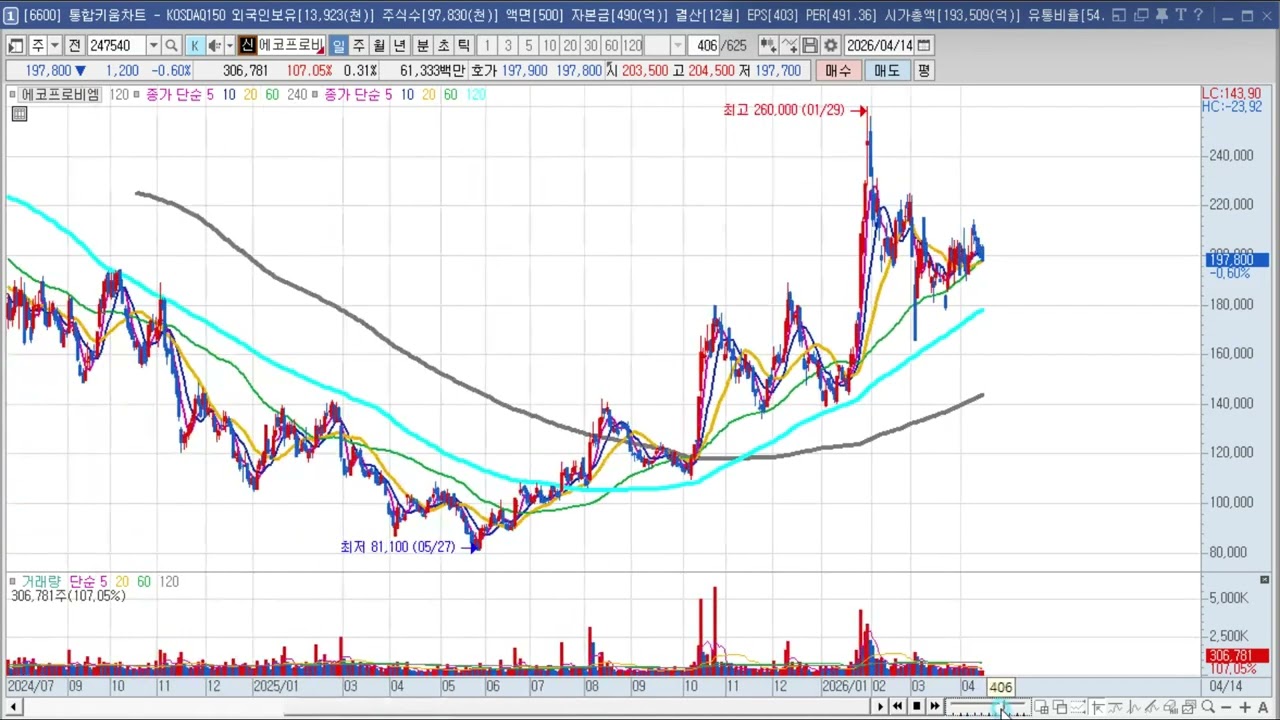Rewind the chart replay
This screenshot has width=1280, height=720.
tap(898, 707)
